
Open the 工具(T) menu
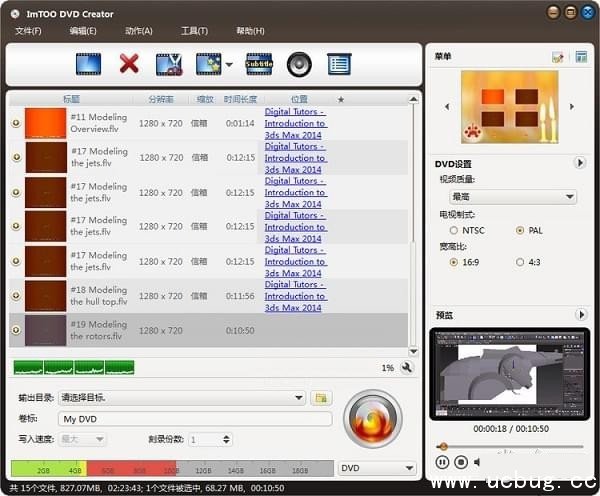194,31
